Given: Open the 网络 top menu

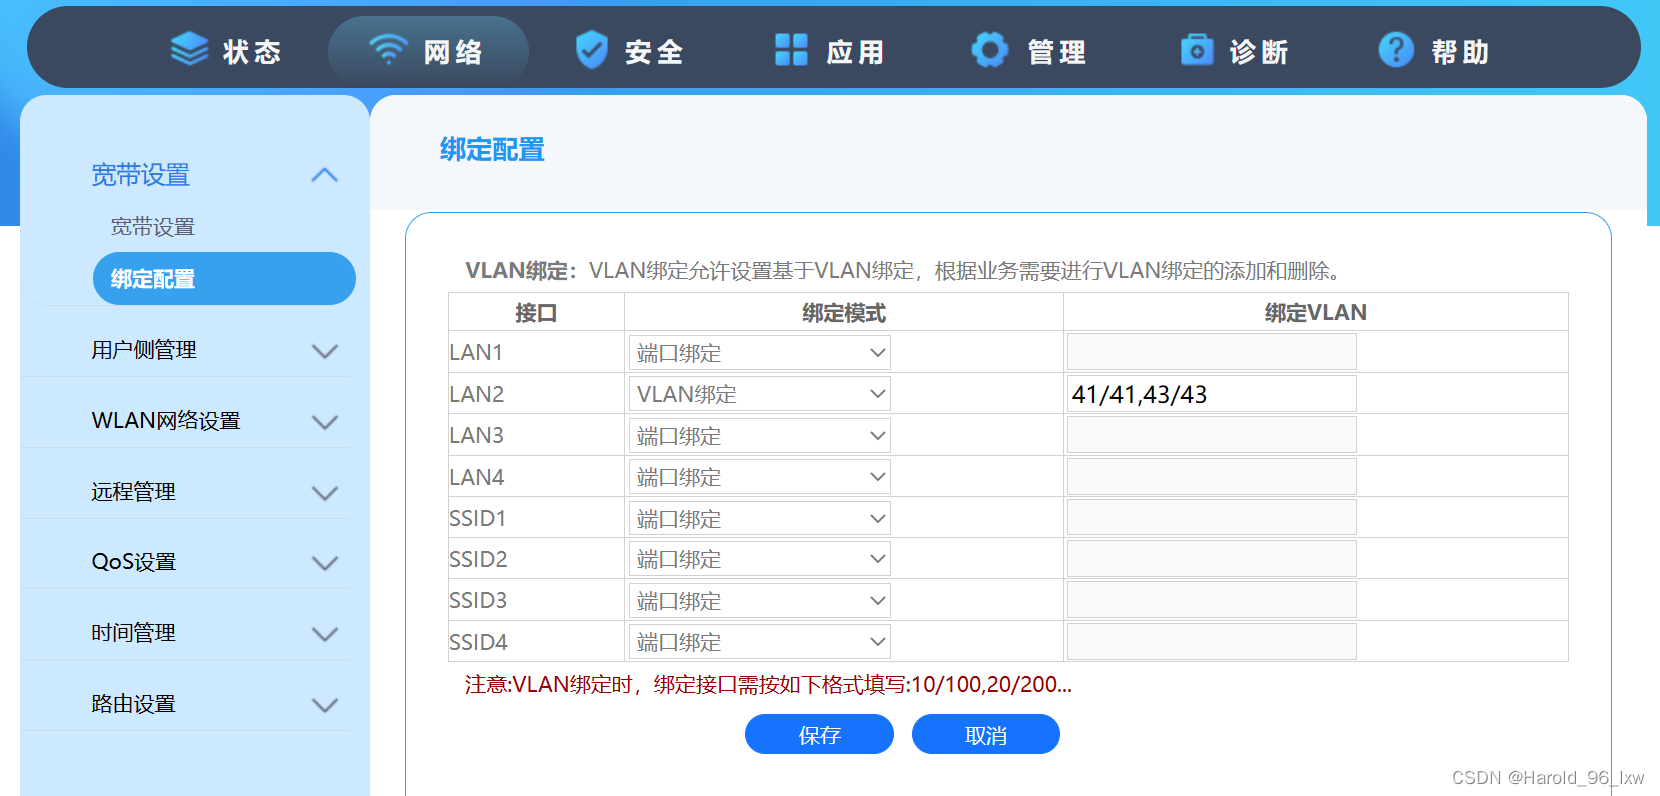Looking at the screenshot, I should click(x=428, y=50).
